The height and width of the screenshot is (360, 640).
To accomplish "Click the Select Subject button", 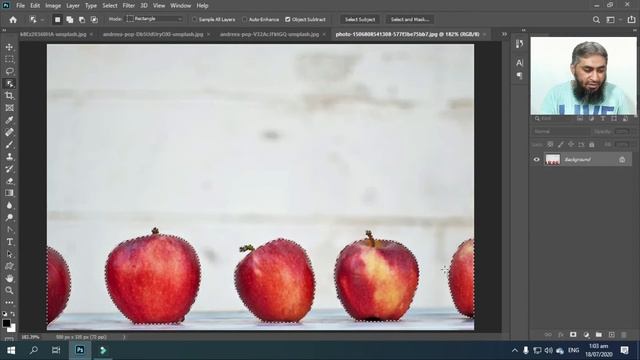I will point(360,20).
